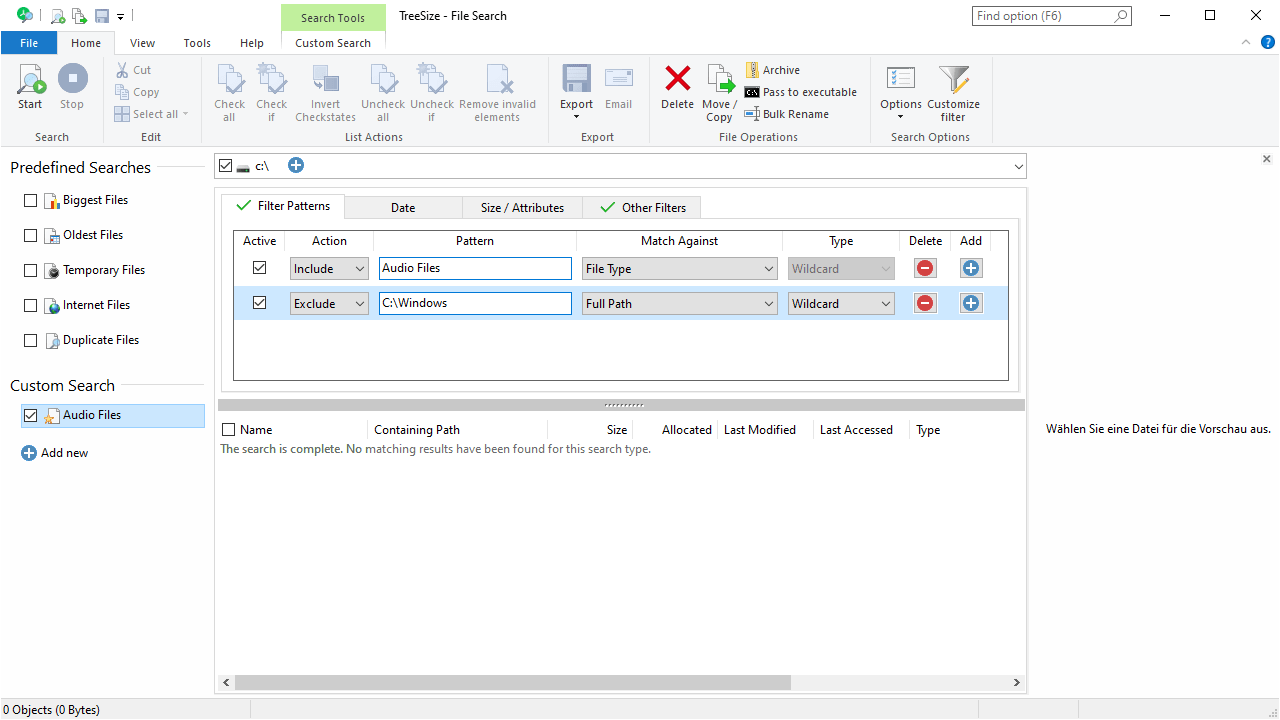This screenshot has width=1280, height=720.
Task: Select Add new custom search
Action: (55, 452)
